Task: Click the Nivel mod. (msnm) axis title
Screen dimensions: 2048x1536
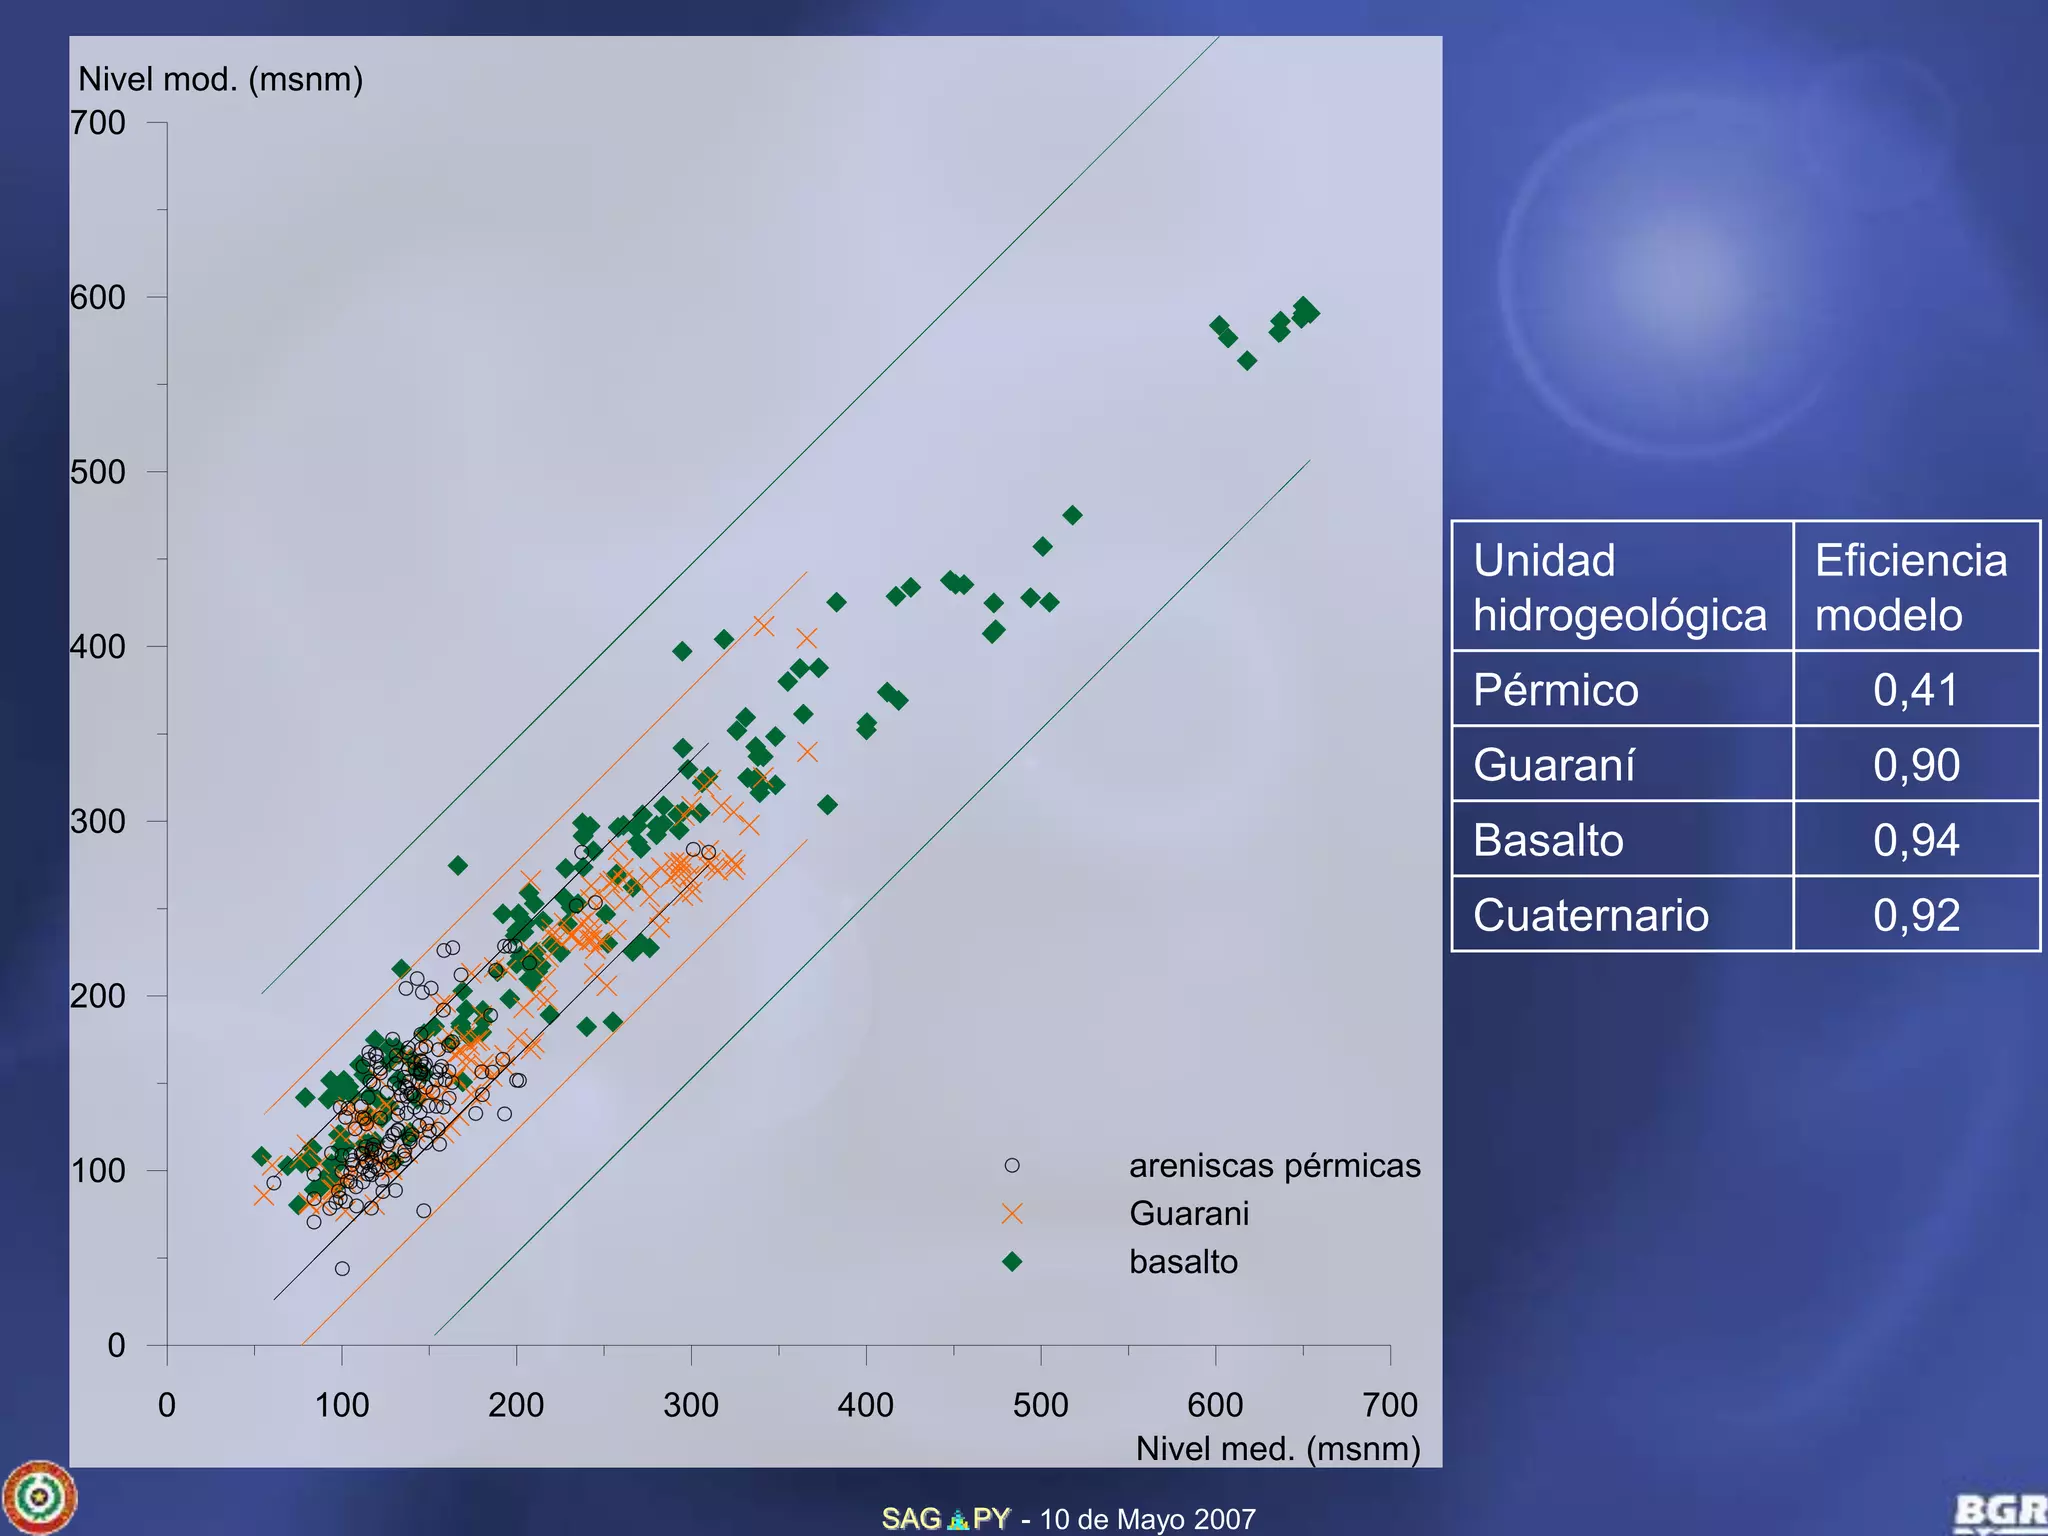Action: point(220,79)
